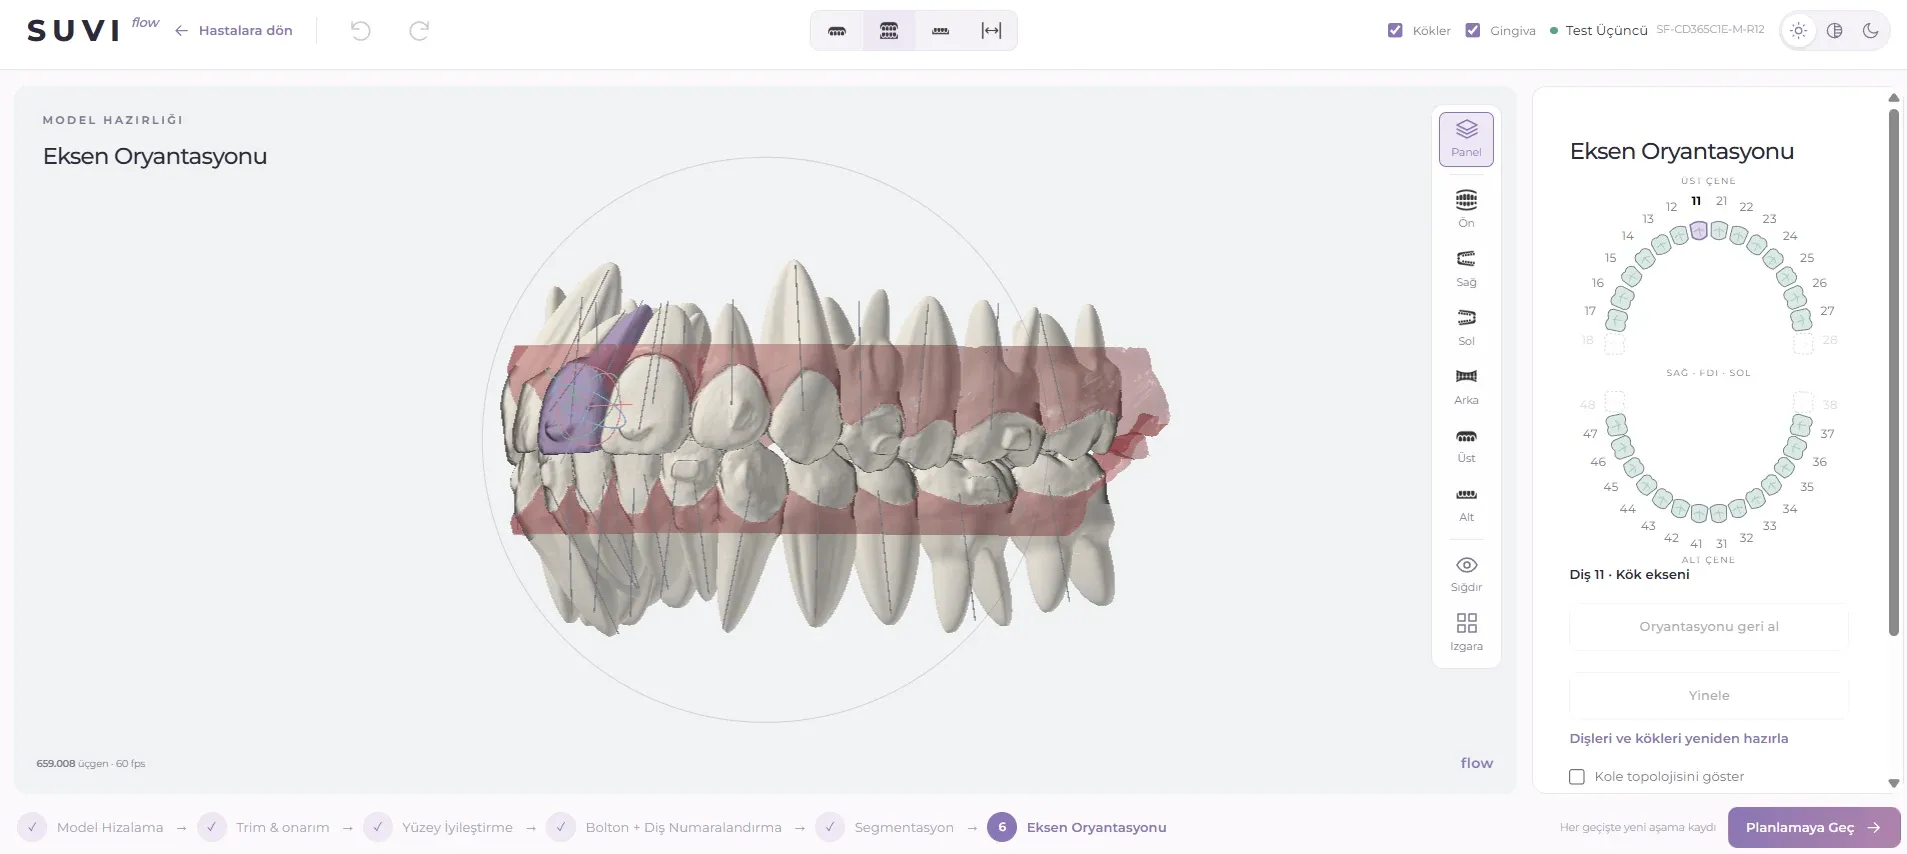The width and height of the screenshot is (1907, 854).
Task: Switch to contrast theme half-circle icon
Action: pyautogui.click(x=1834, y=31)
